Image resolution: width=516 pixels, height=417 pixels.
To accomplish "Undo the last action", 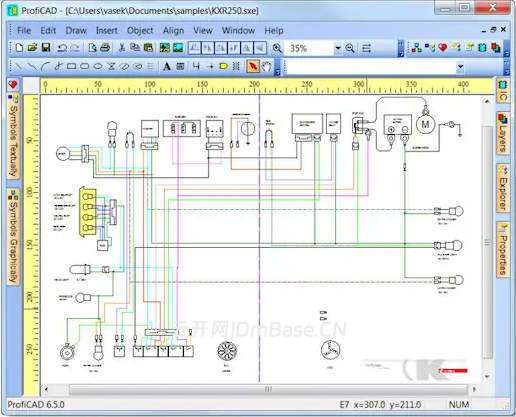I will coord(62,48).
